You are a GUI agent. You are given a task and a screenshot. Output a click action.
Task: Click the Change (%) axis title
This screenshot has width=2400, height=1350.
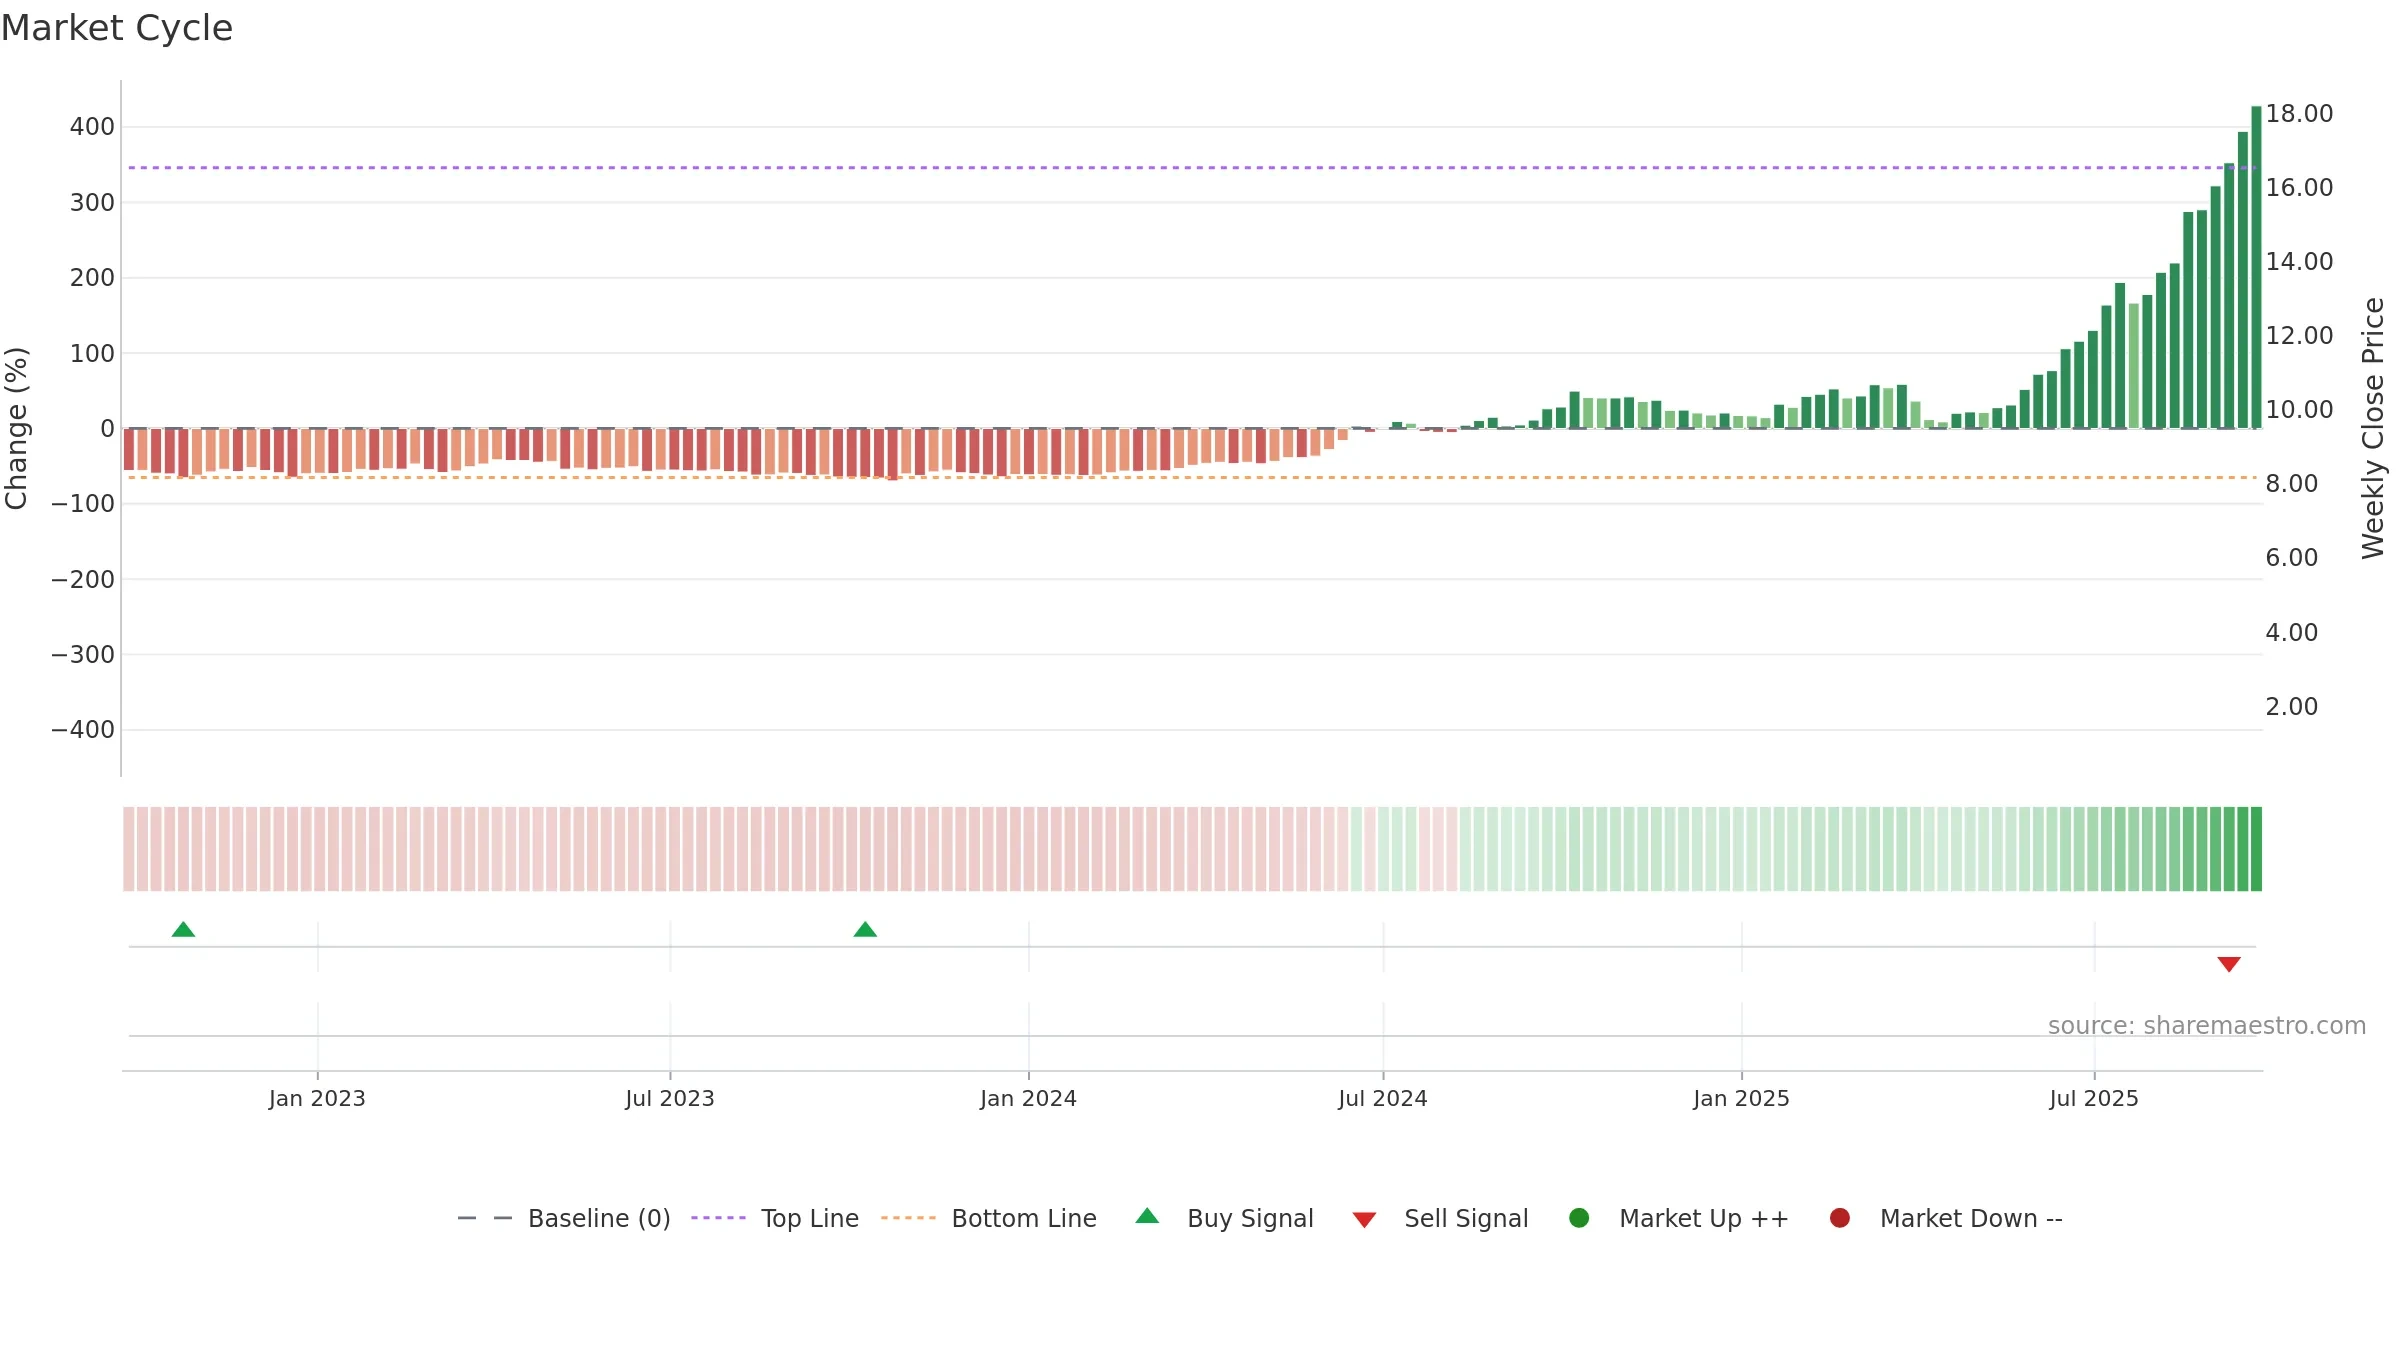16,428
